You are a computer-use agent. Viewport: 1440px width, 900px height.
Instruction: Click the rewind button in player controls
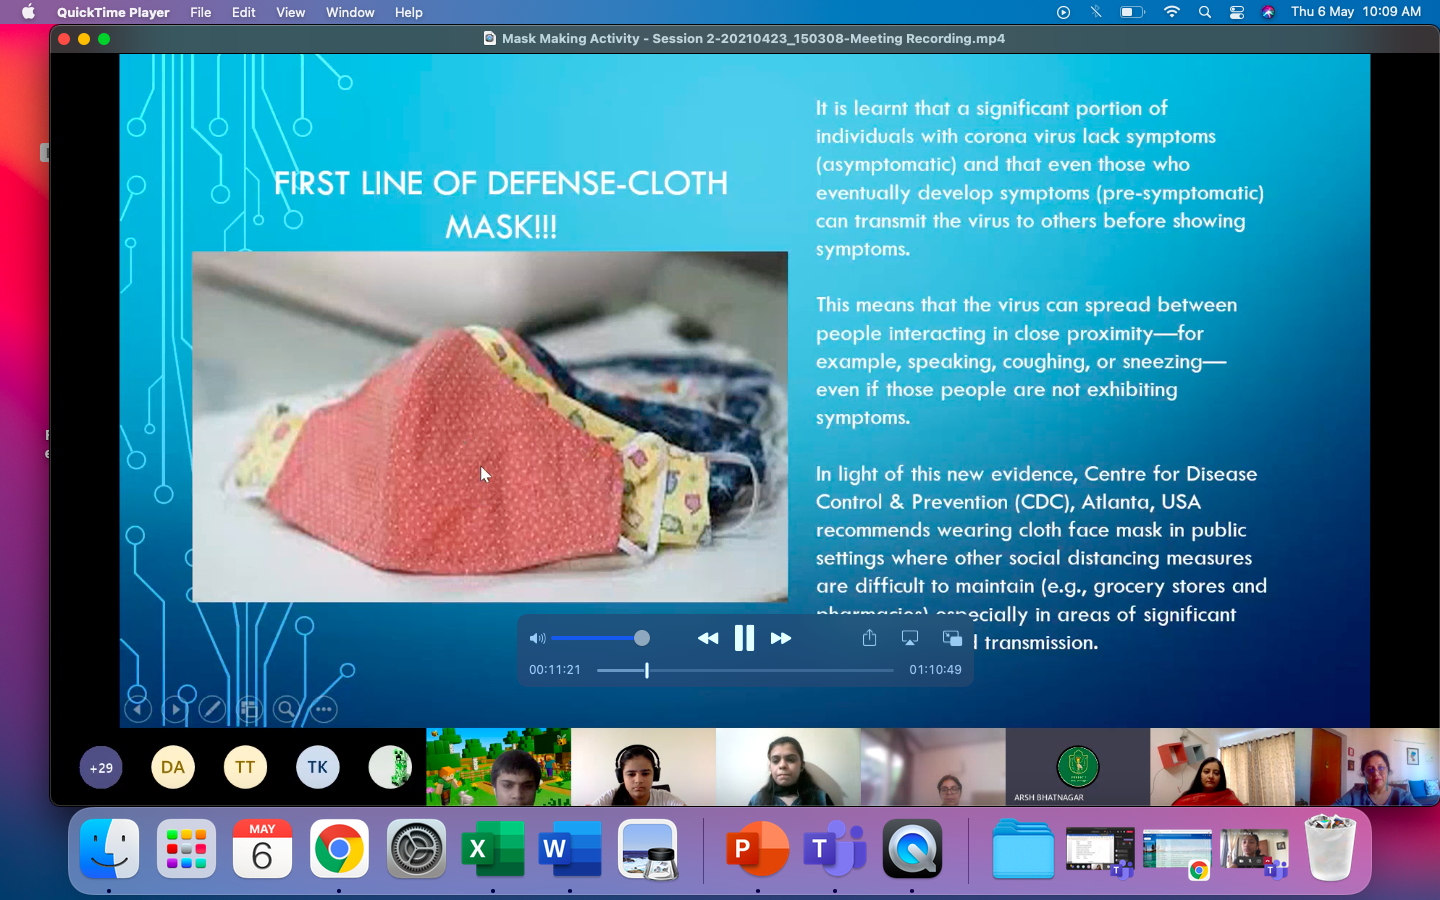pyautogui.click(x=708, y=638)
